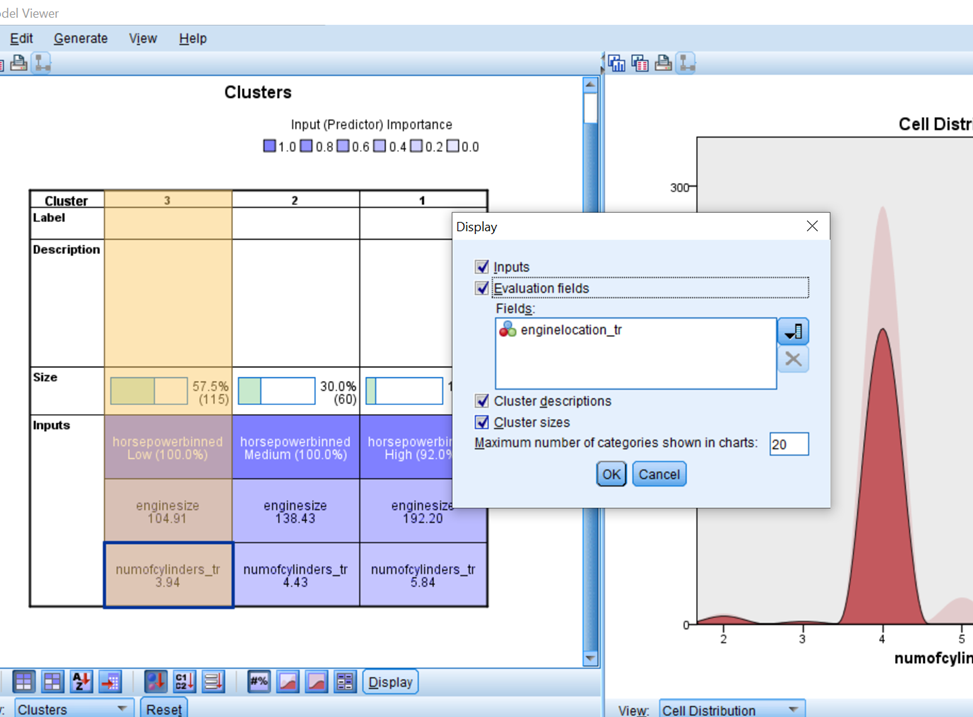Image resolution: width=973 pixels, height=717 pixels.
Task: Click the Reset button
Action: click(x=163, y=709)
